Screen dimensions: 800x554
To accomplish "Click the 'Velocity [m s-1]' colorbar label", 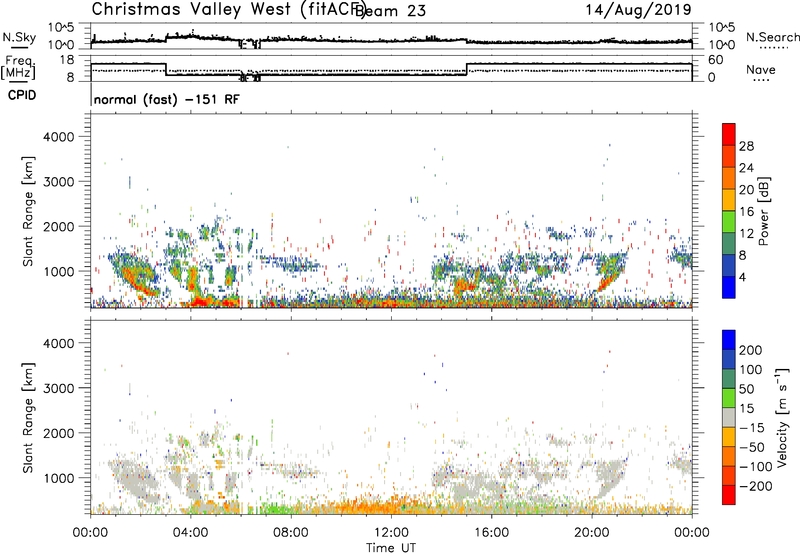I will [782, 417].
